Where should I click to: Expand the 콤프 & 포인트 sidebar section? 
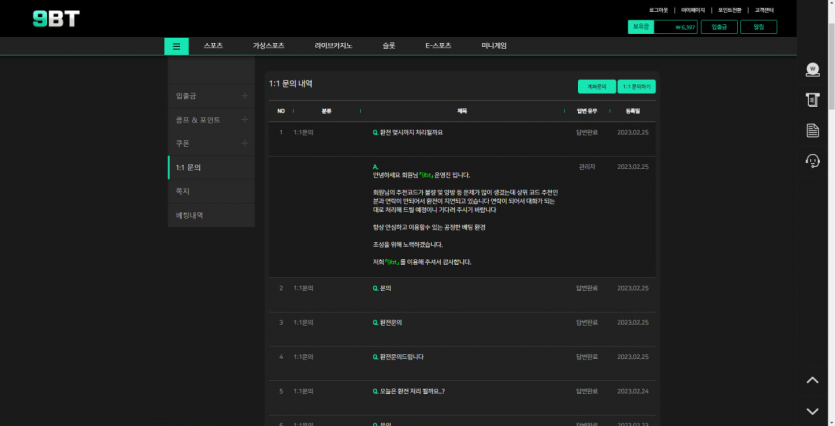(244, 120)
